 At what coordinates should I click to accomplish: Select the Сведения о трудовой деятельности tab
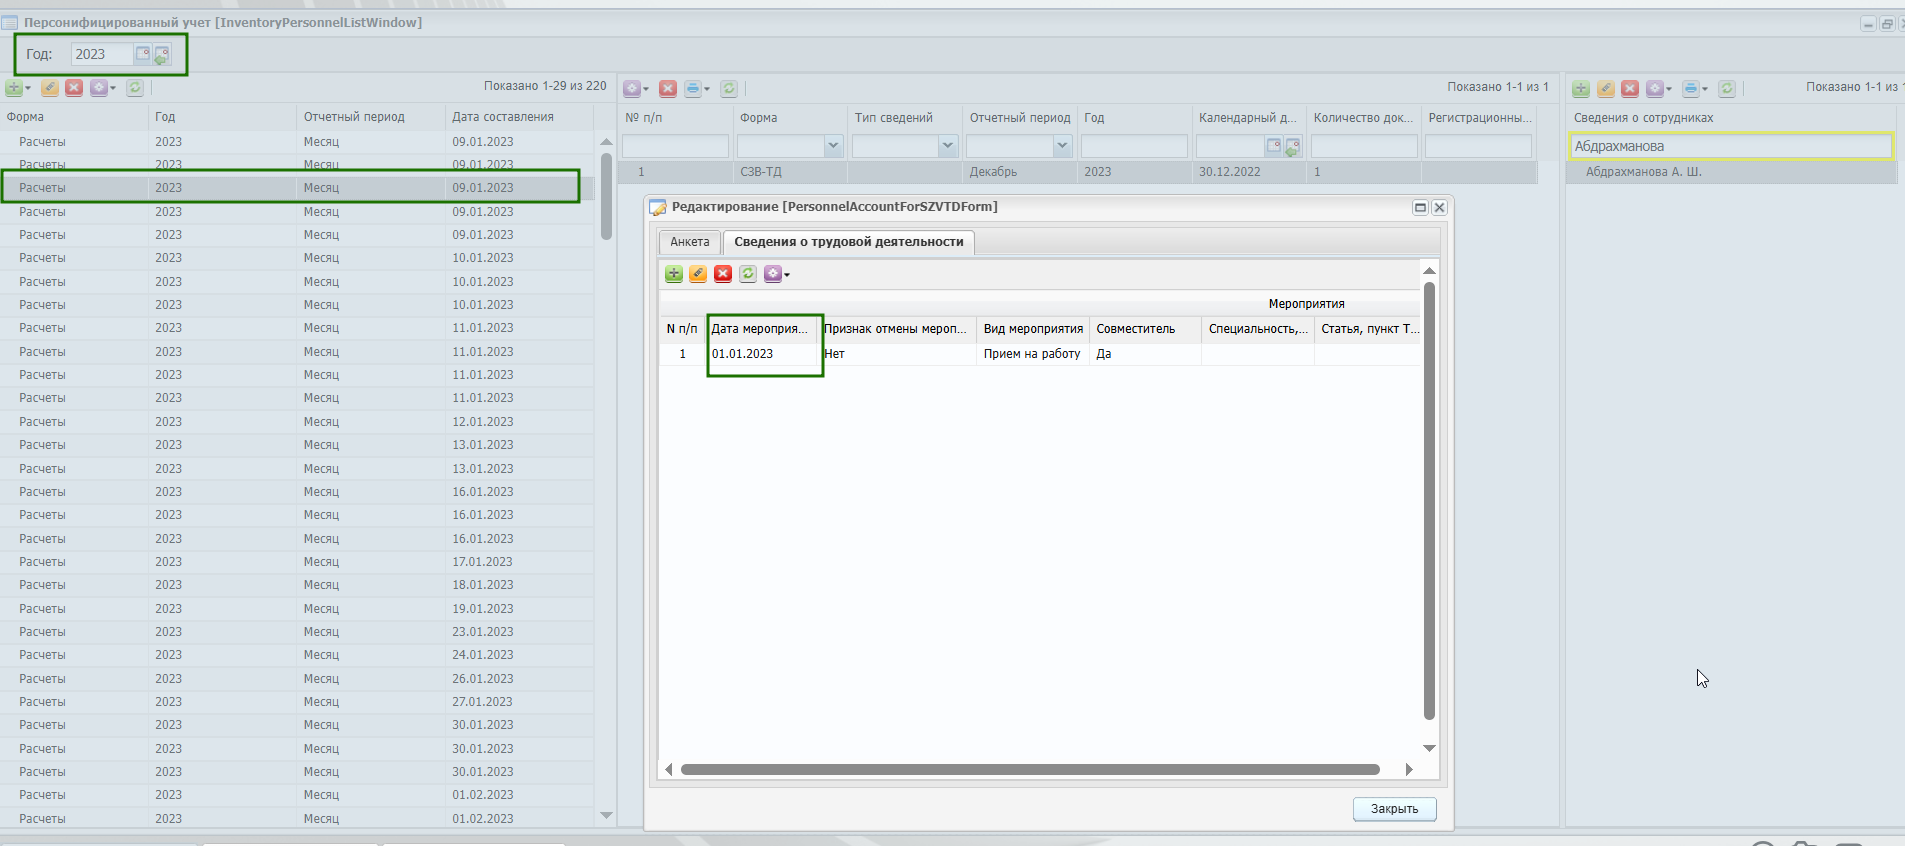coord(849,242)
